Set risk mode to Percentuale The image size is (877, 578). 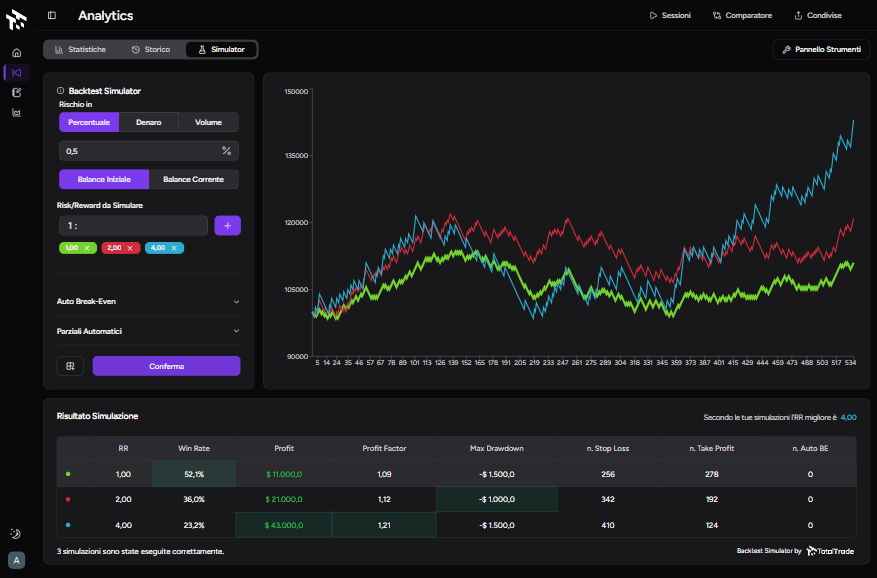tap(89, 122)
